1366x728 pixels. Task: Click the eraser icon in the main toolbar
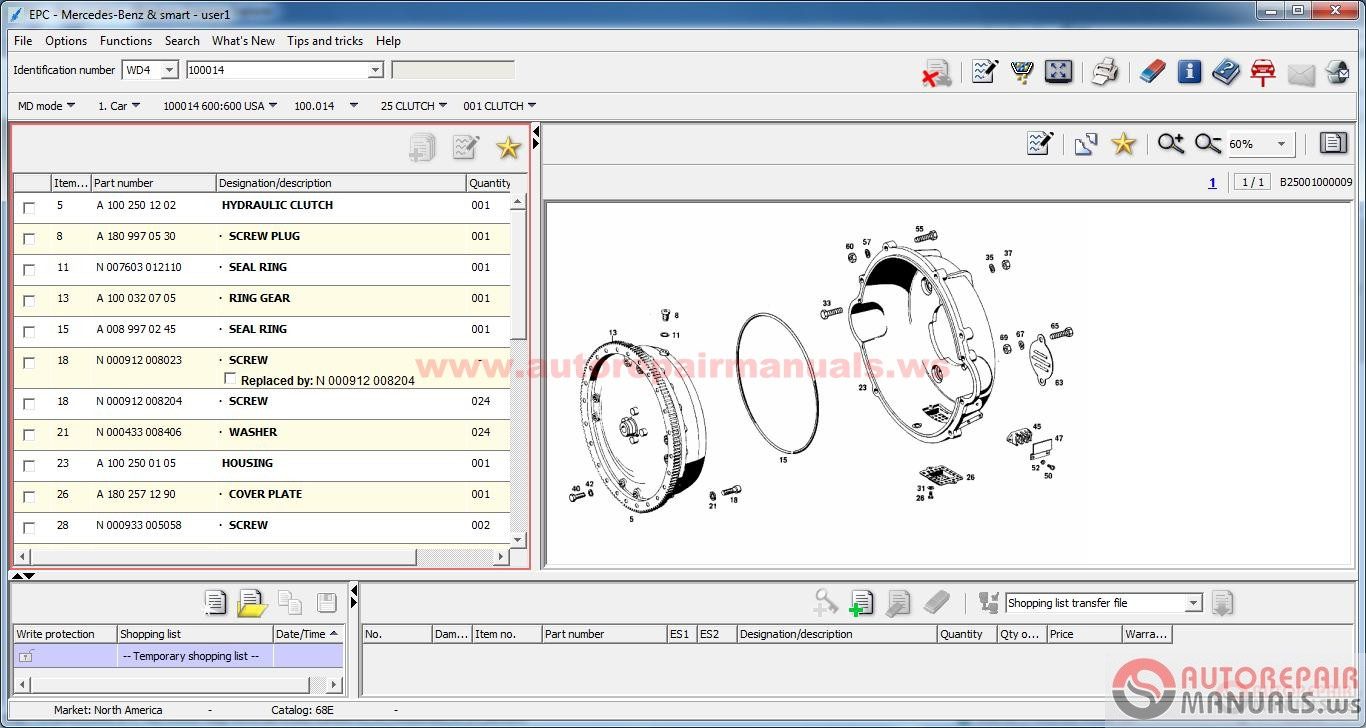pos(1153,71)
